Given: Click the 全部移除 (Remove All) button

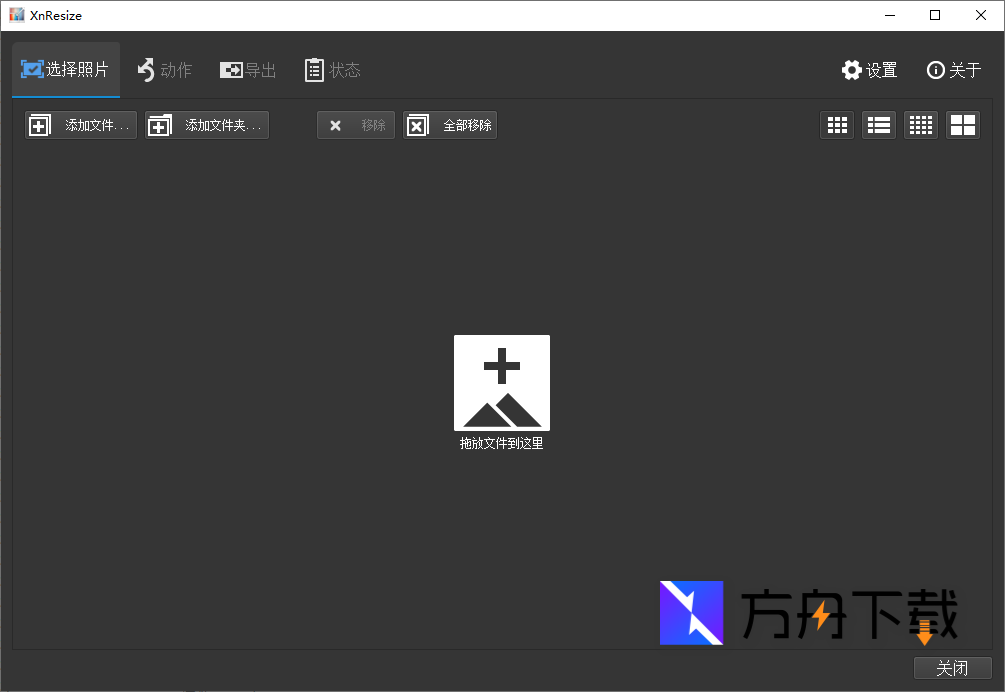Looking at the screenshot, I should [450, 125].
